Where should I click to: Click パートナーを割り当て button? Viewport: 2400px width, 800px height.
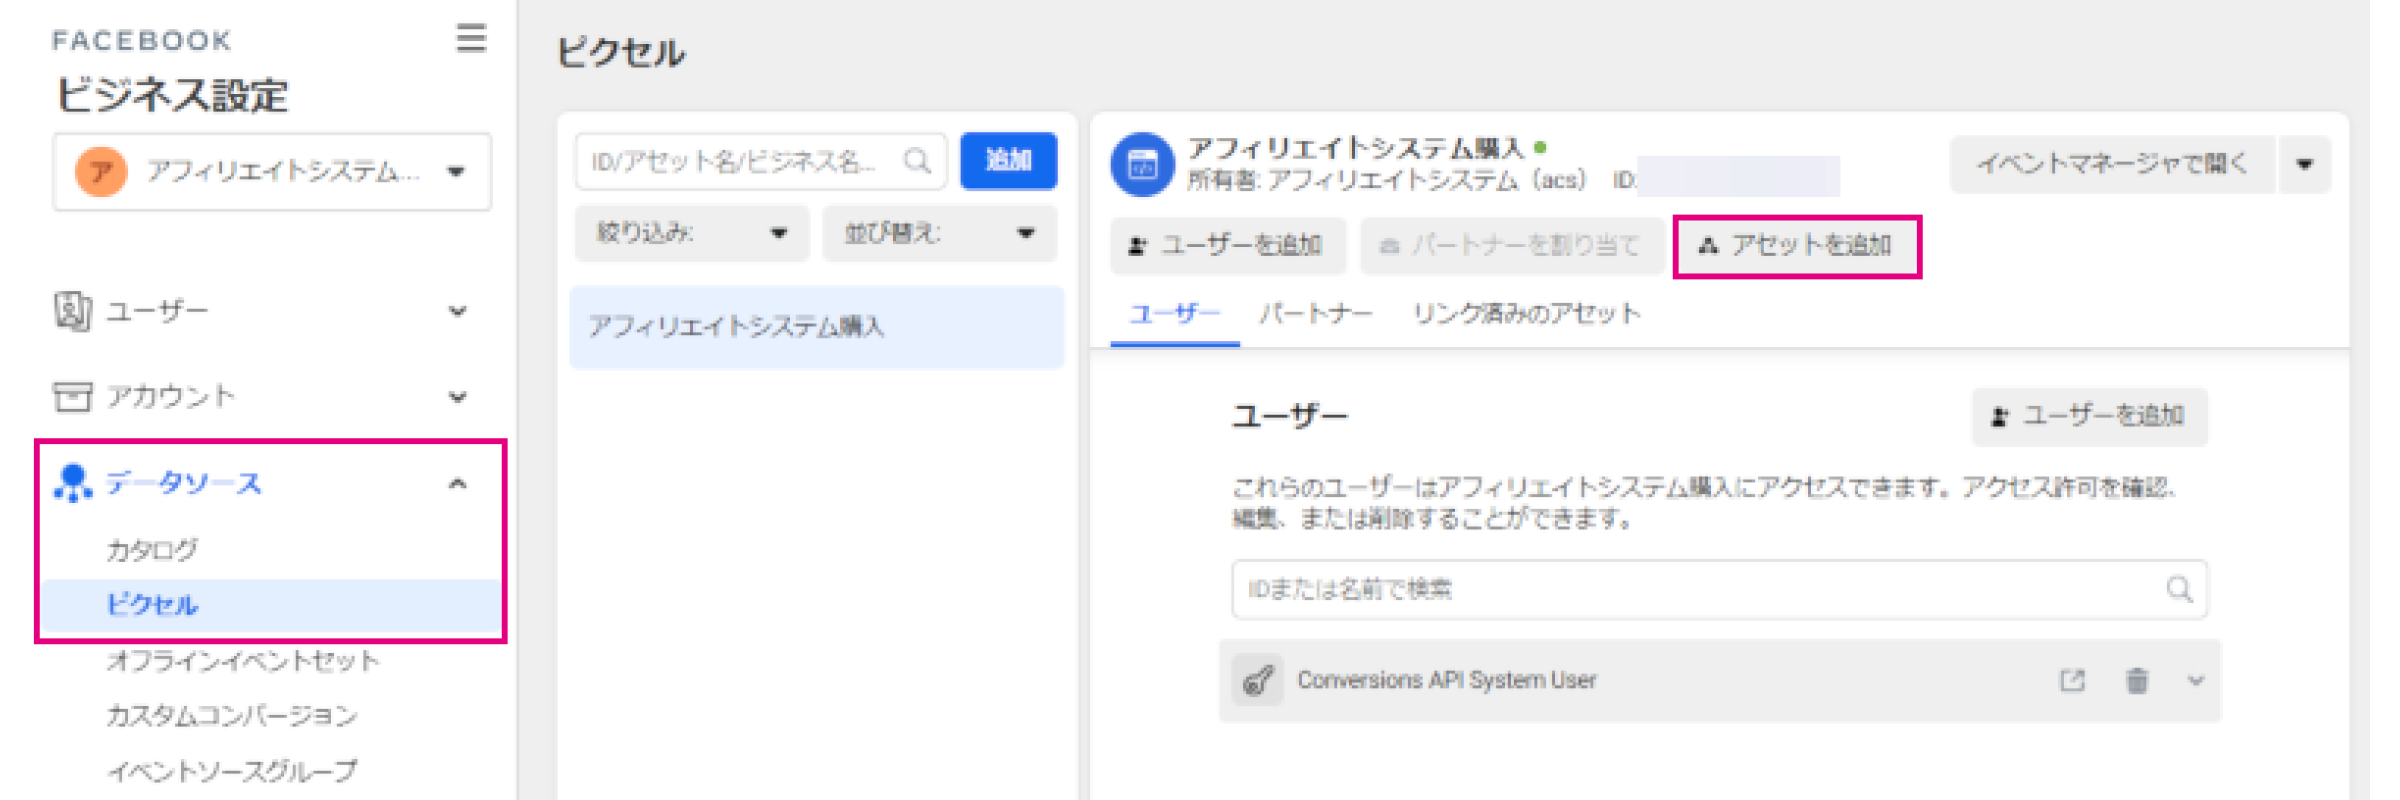click(x=1511, y=245)
